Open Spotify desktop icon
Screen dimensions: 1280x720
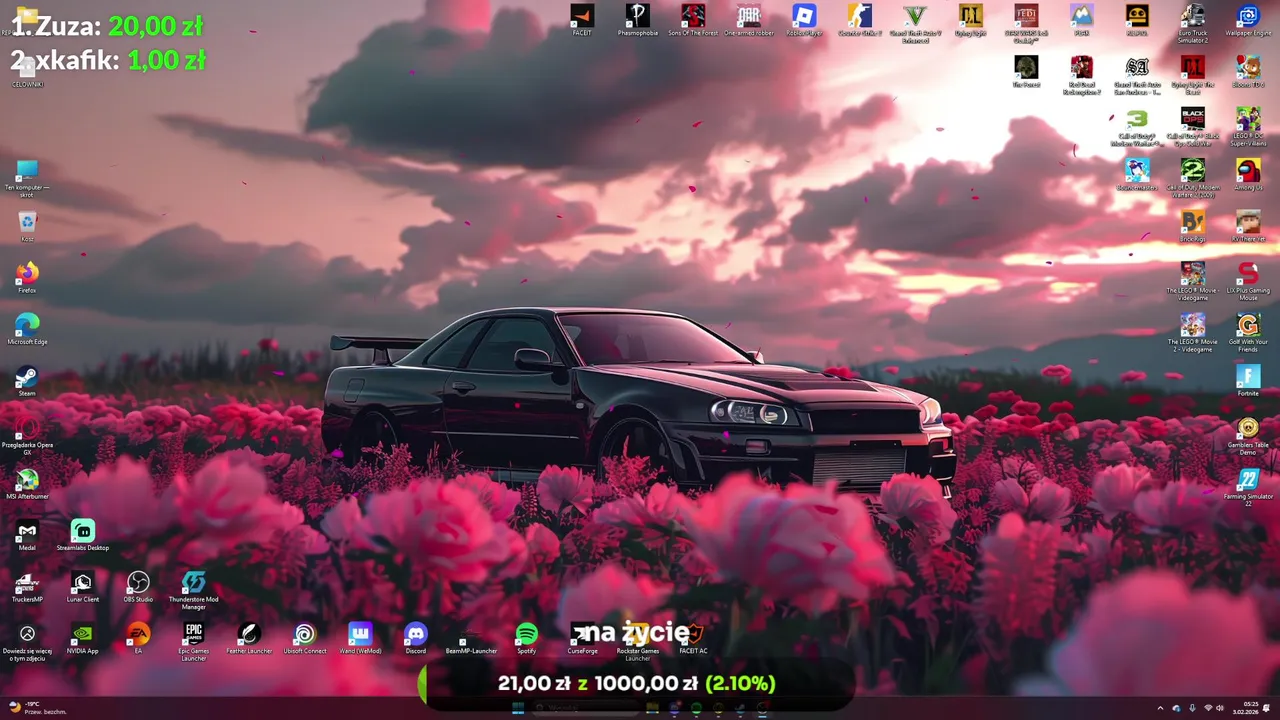click(526, 640)
